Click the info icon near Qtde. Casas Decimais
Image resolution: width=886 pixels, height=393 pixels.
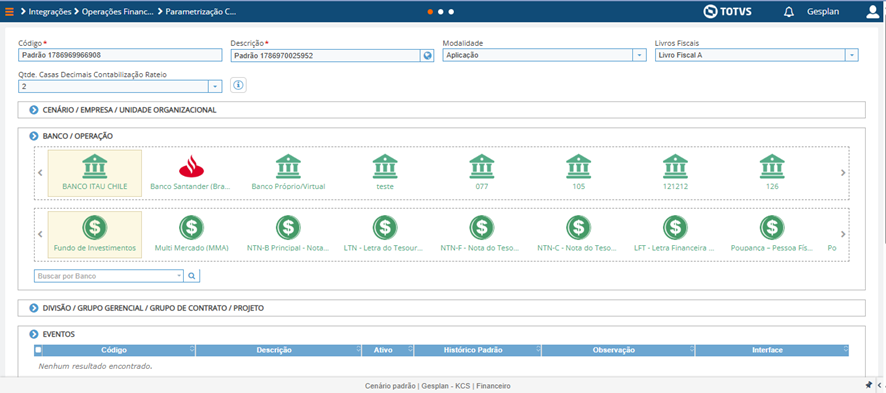(x=238, y=85)
